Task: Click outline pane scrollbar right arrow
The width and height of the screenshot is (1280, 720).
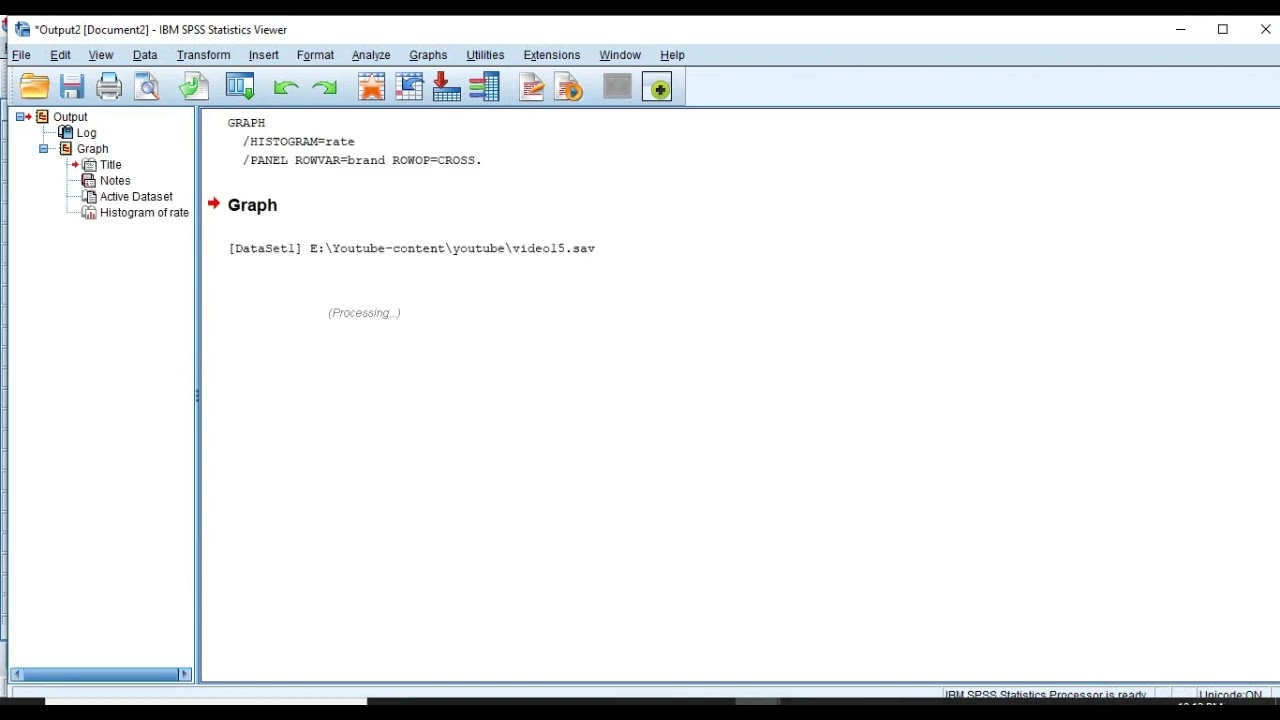Action: (185, 675)
